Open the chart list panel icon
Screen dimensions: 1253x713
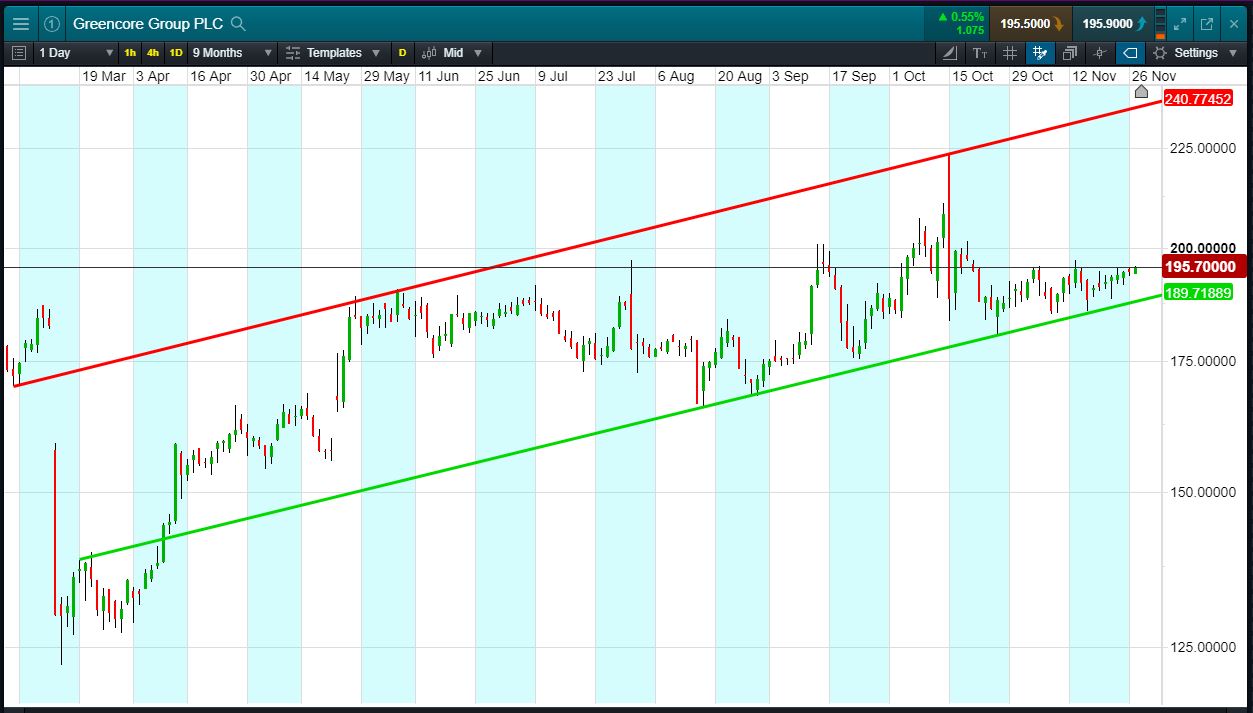click(x=19, y=52)
